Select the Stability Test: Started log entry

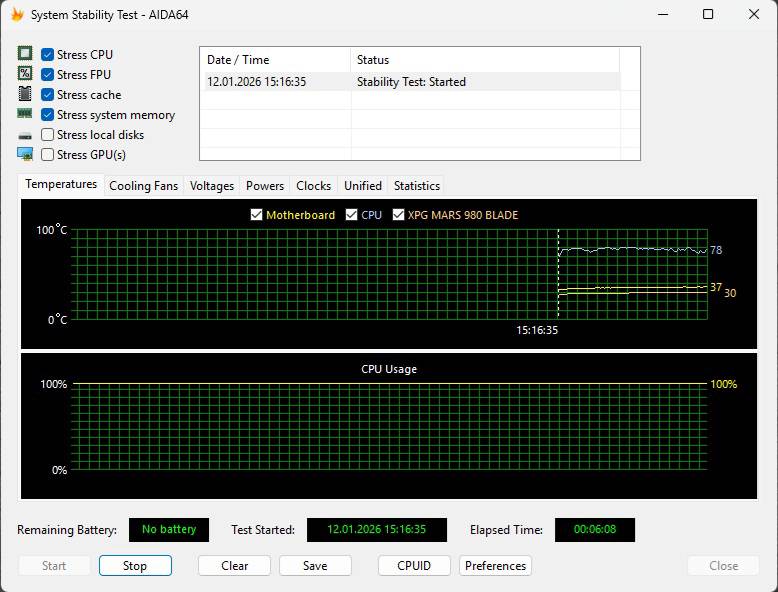[411, 82]
